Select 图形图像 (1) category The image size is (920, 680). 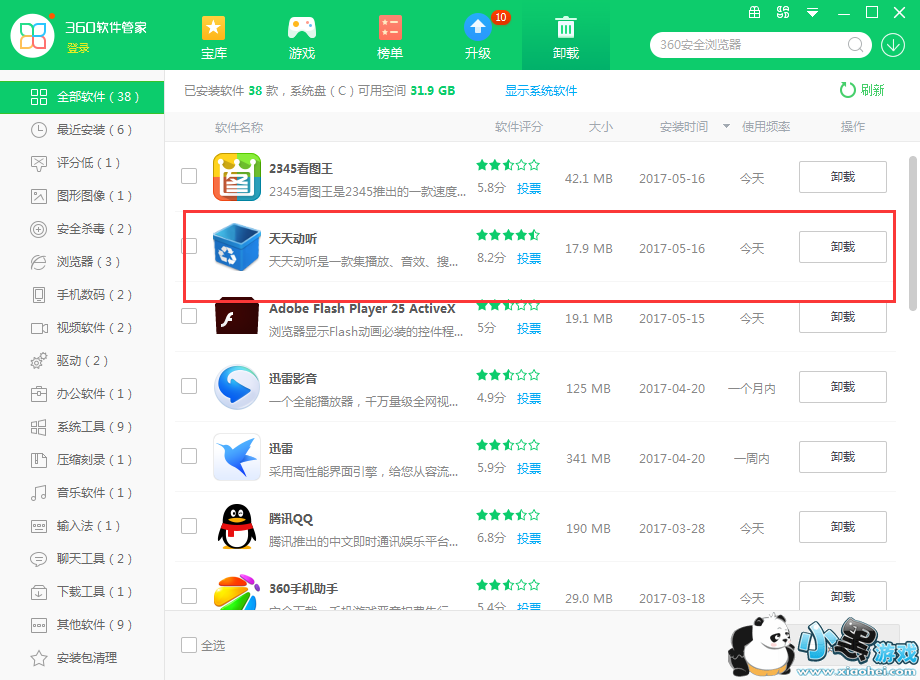click(82, 196)
